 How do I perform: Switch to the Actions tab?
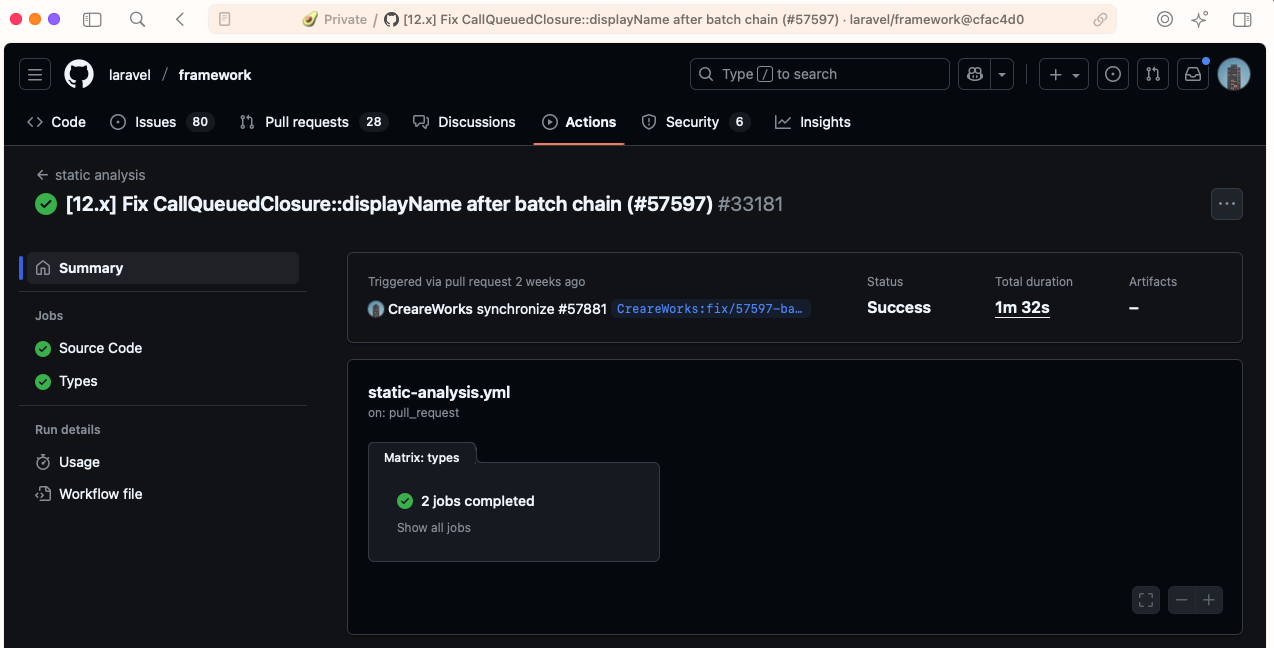(579, 122)
